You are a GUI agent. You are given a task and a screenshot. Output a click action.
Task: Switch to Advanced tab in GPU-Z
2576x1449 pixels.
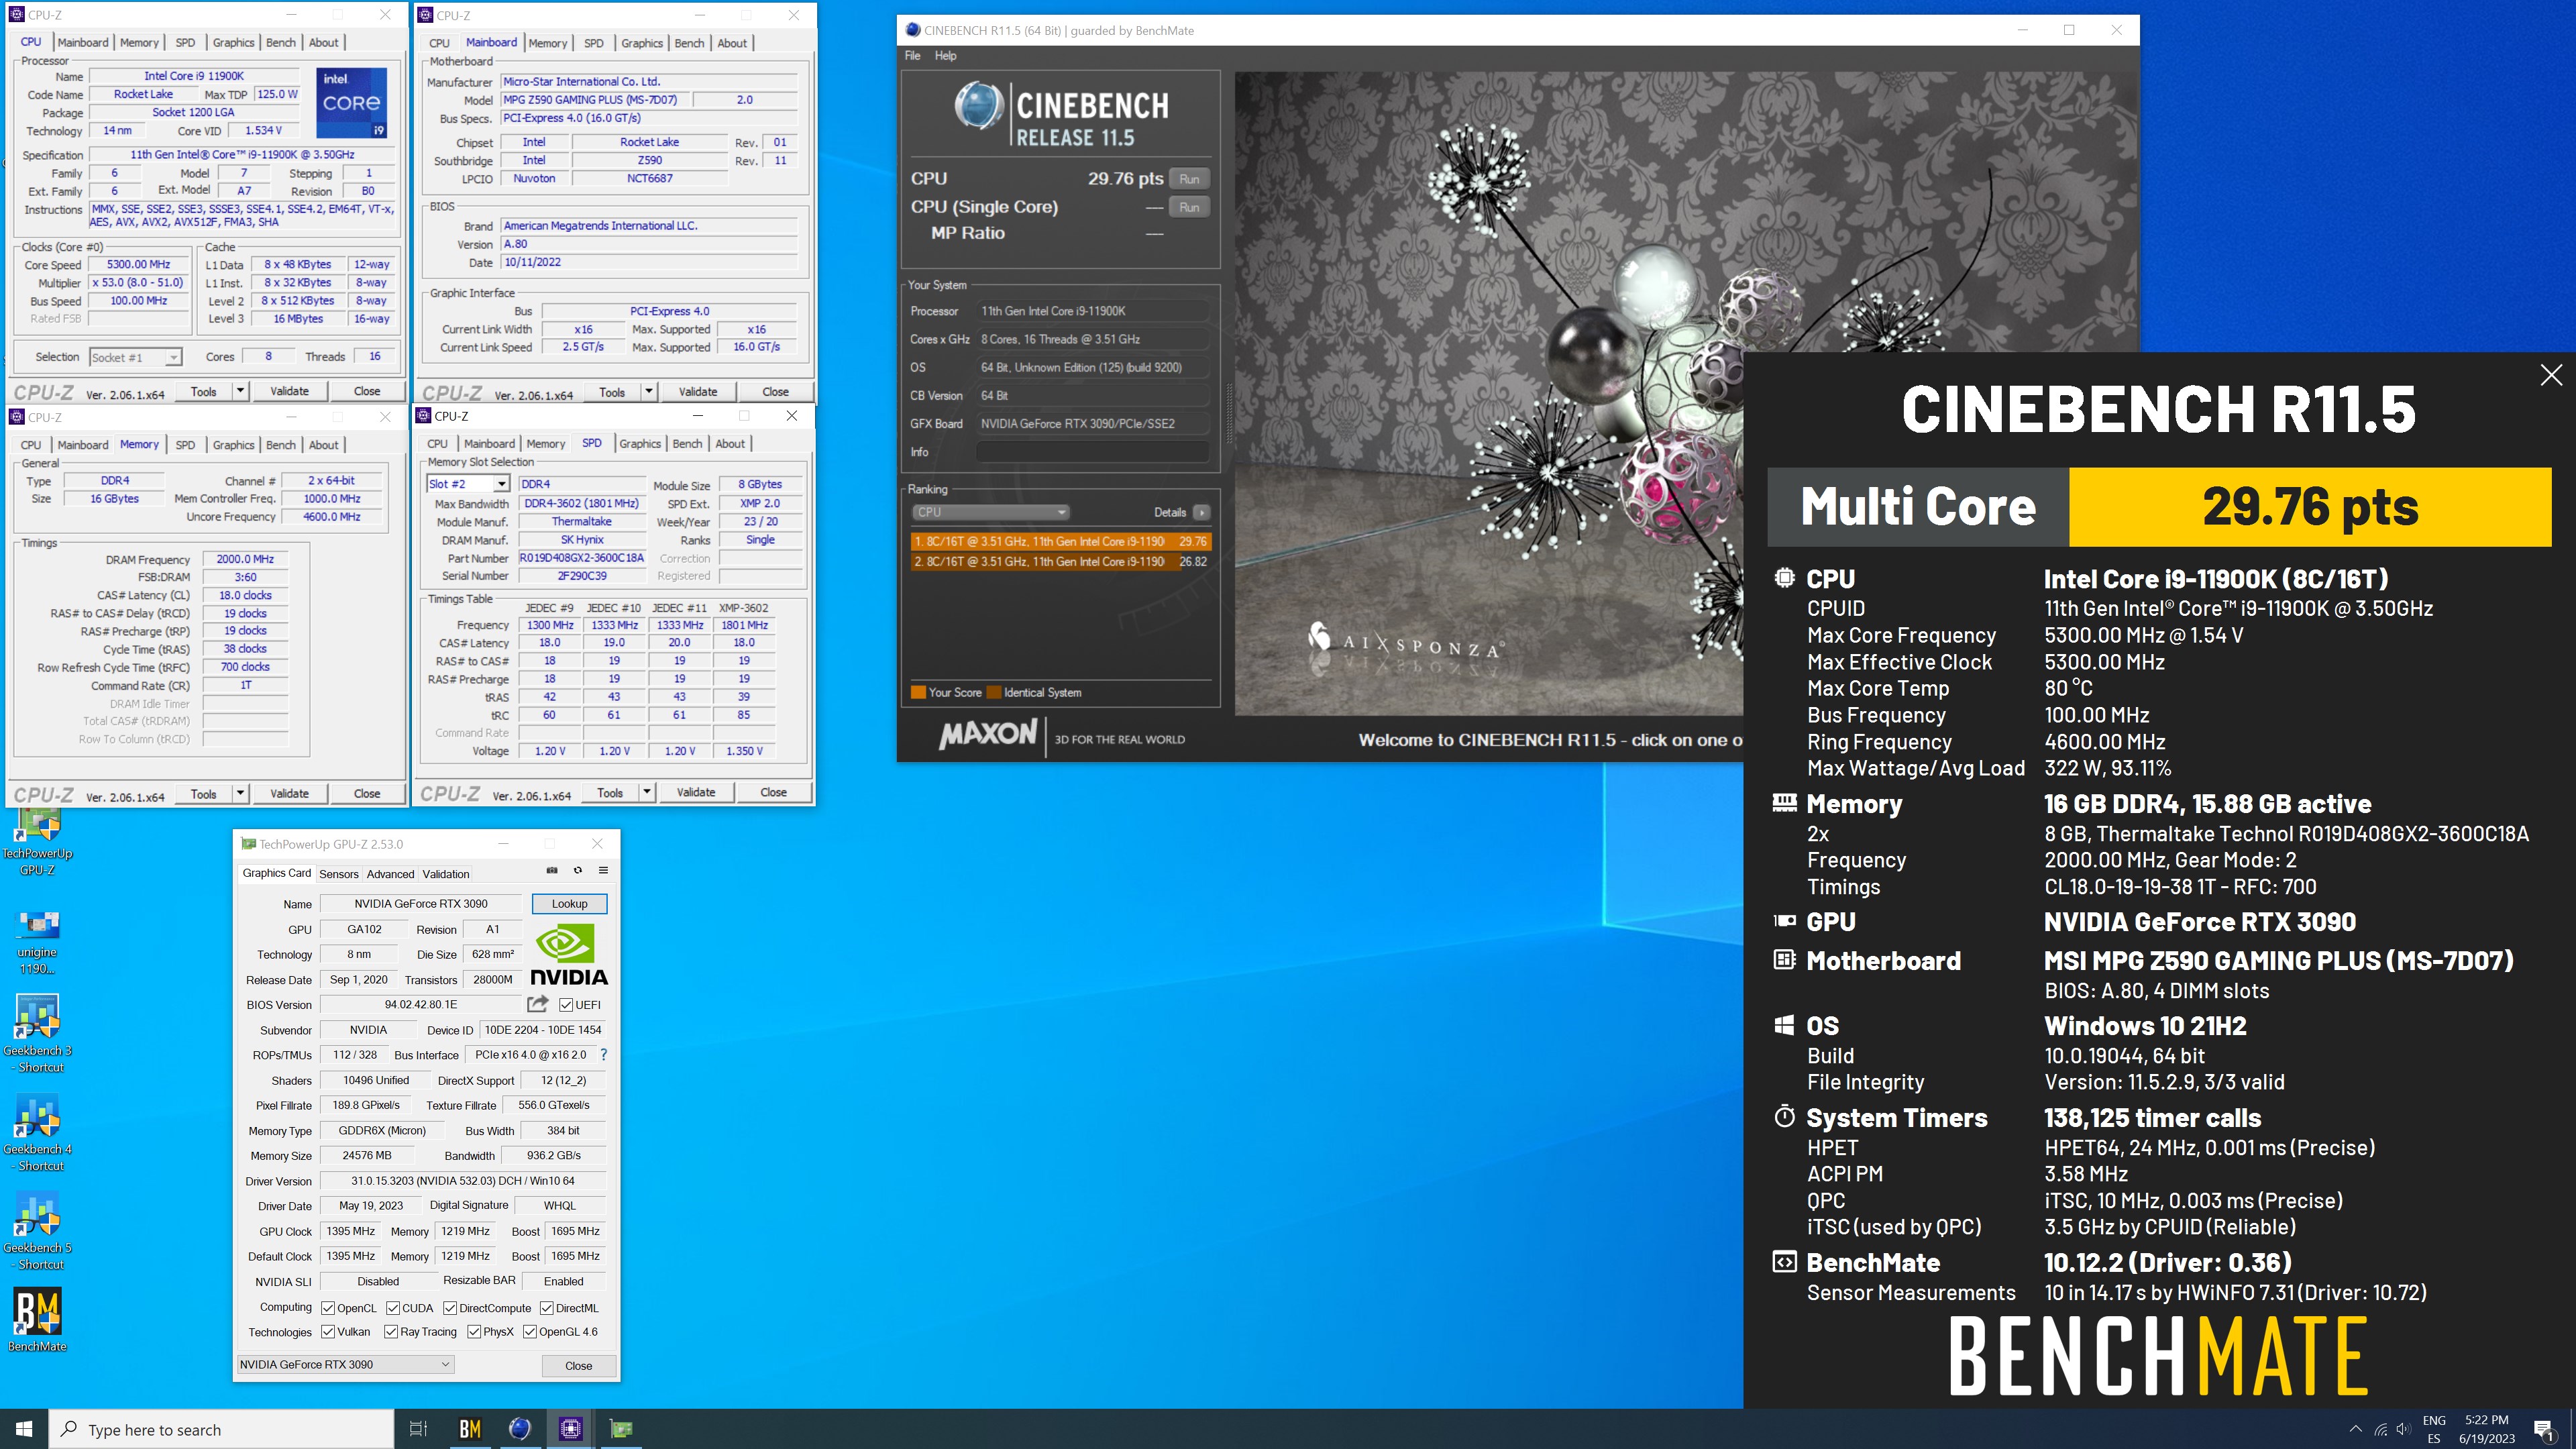390,874
